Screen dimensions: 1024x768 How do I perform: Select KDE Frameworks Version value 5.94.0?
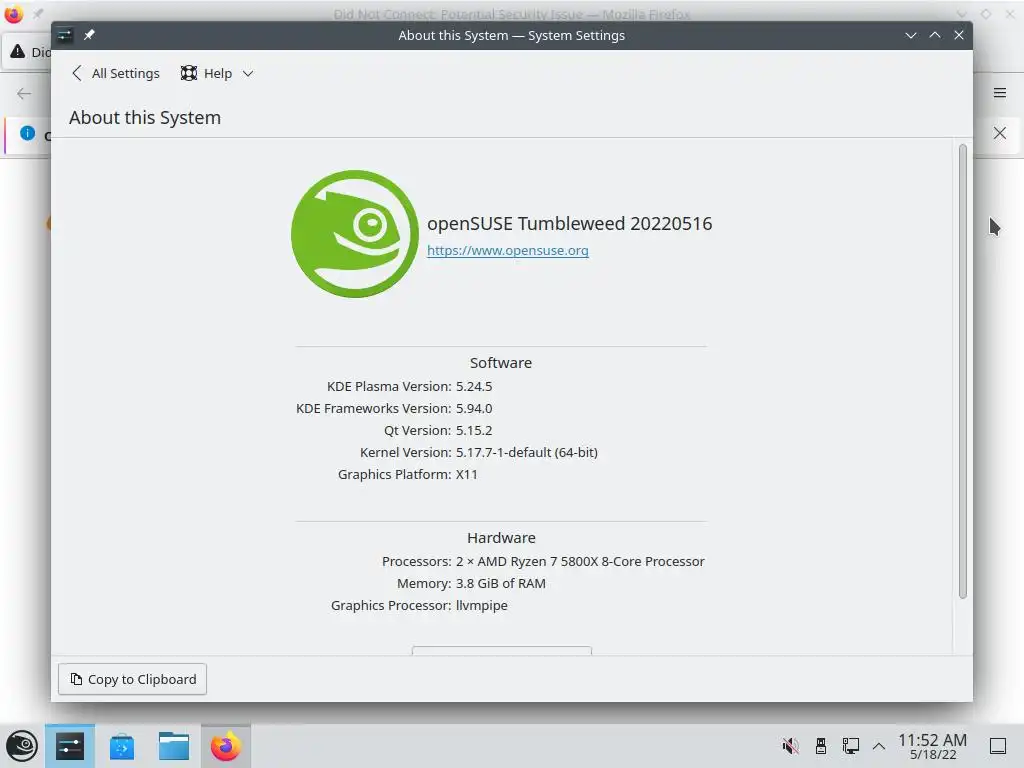pos(474,409)
